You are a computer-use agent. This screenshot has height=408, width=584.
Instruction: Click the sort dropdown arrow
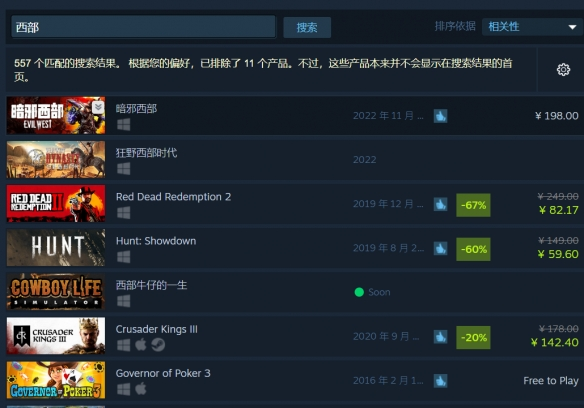[572, 27]
